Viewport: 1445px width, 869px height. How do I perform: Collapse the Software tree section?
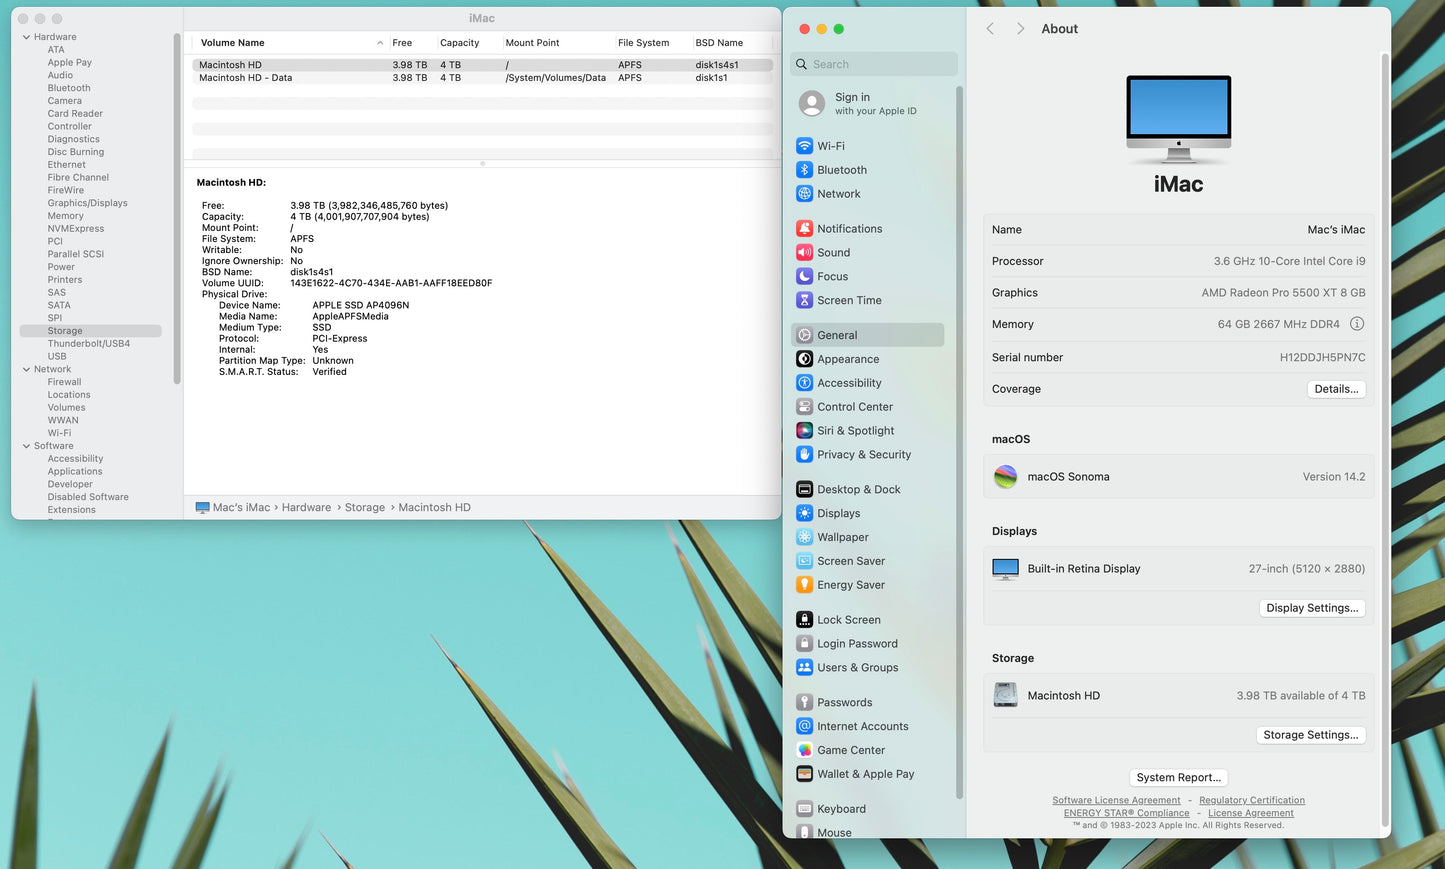(x=26, y=446)
